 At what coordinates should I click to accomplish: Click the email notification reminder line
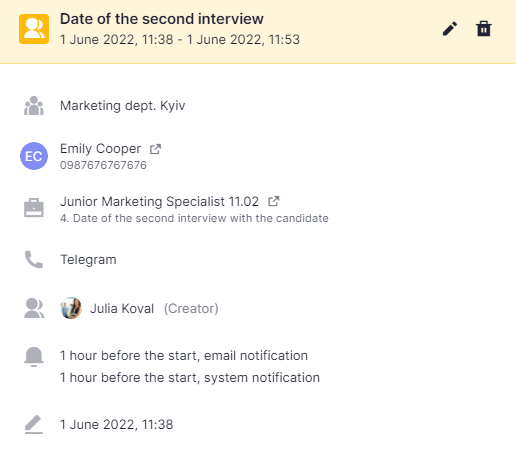click(184, 356)
